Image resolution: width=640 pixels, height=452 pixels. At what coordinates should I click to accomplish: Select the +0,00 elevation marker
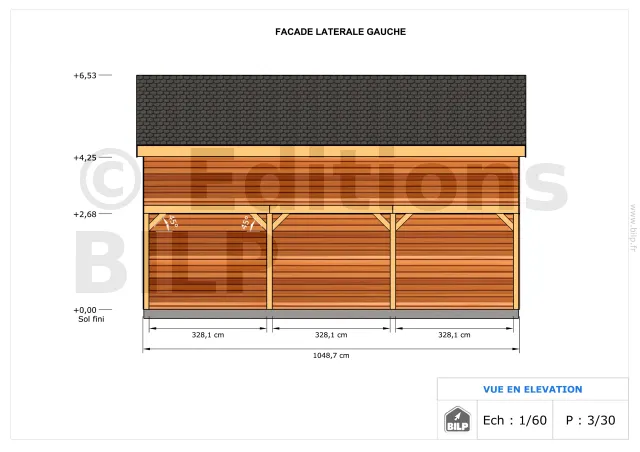coord(84,310)
